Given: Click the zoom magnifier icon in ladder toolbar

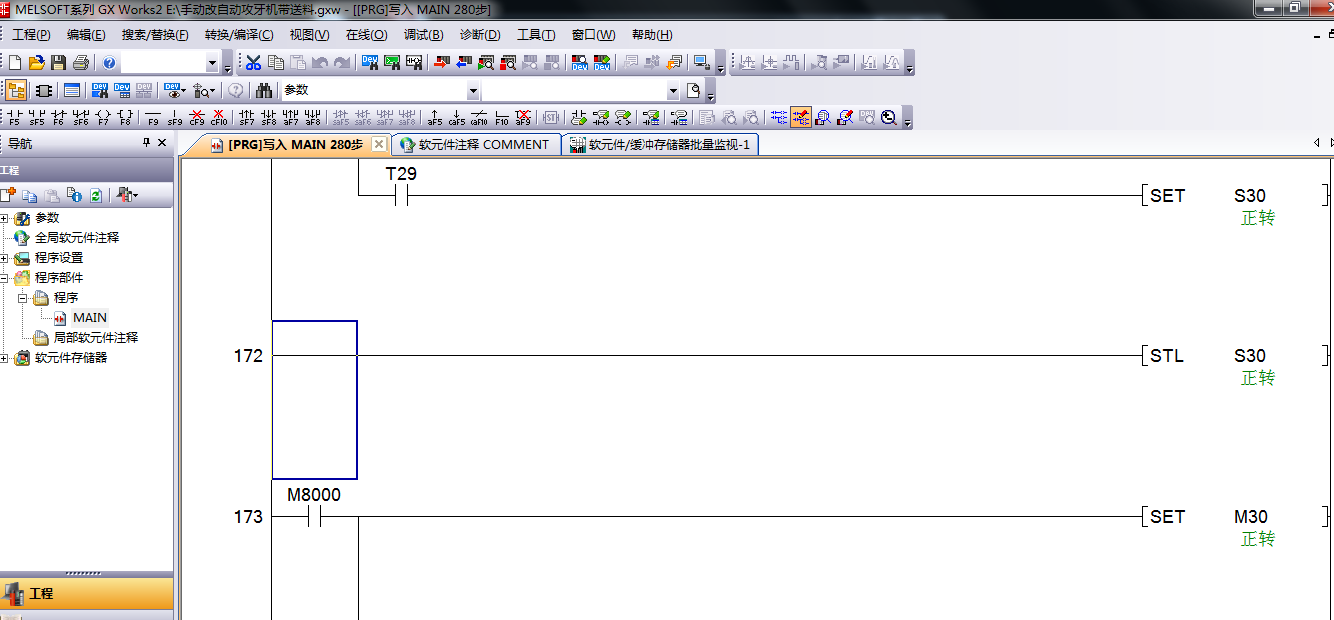Looking at the screenshot, I should pos(889,117).
